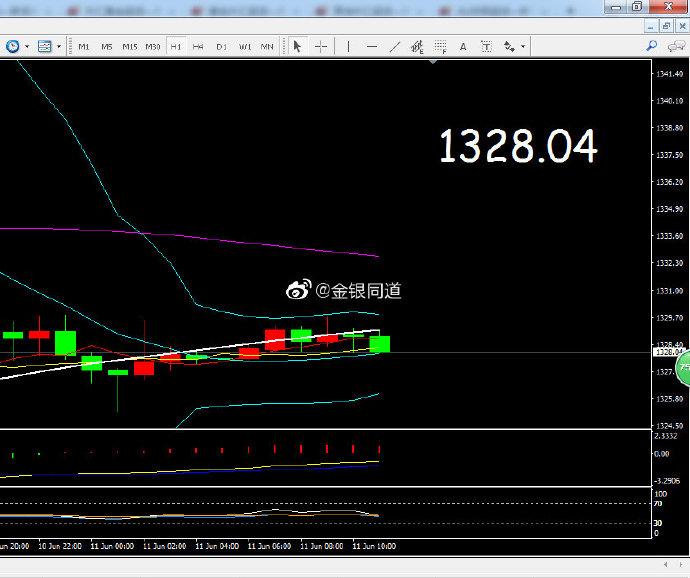Image resolution: width=690 pixels, height=578 pixels.
Task: Switch chart to M1 timeframe
Action: [84, 46]
